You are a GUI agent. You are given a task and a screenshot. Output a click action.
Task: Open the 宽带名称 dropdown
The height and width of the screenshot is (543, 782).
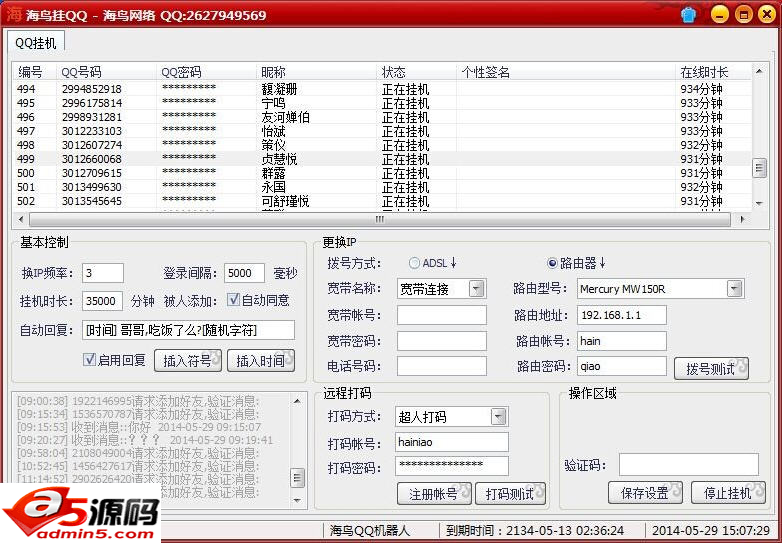click(477, 289)
